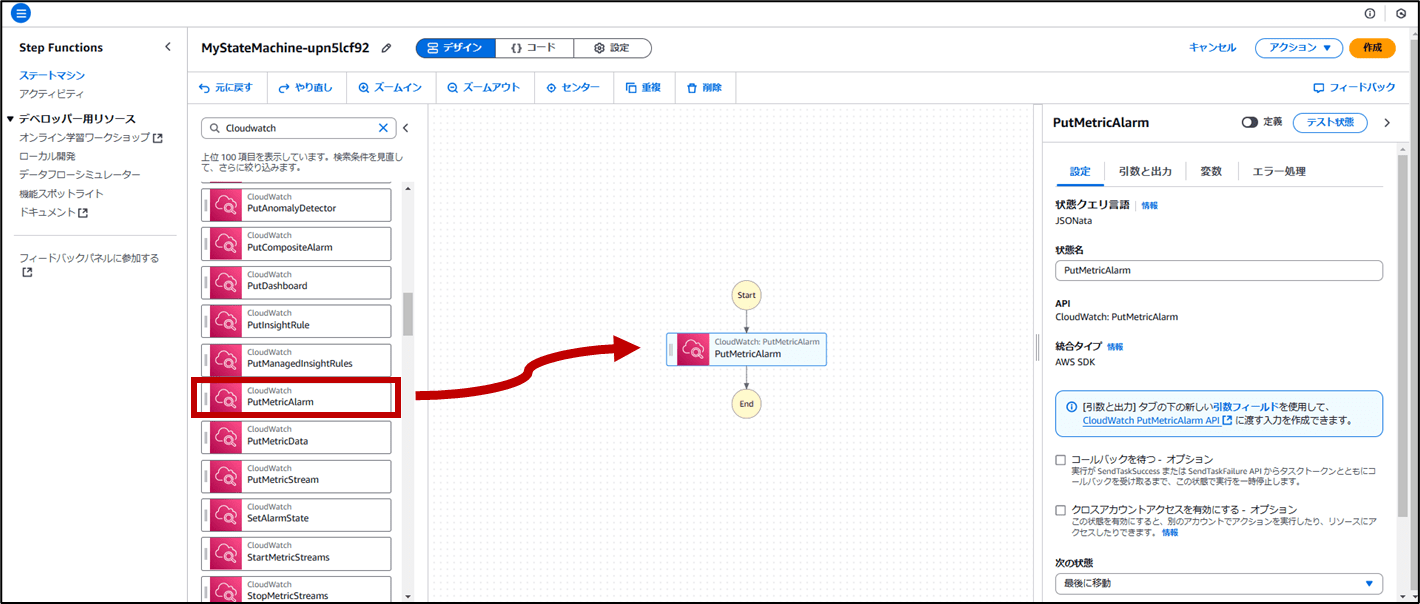Select PutDashboard action icon
Screen dimensions: 1420x604
[226, 281]
